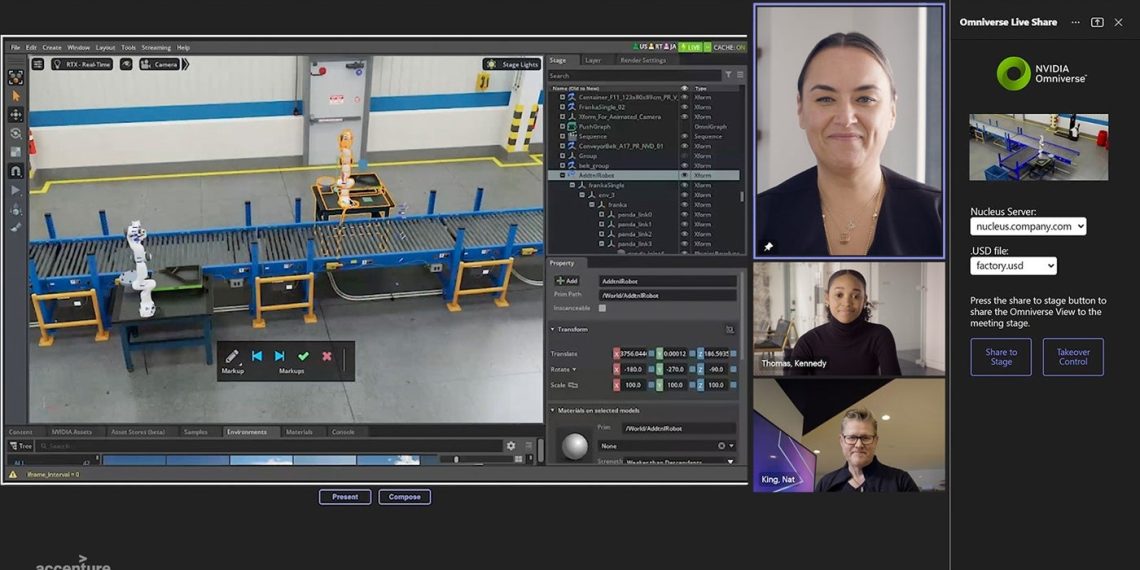The image size is (1140, 570).
Task: Select the paint brush tool in the left toolbar
Action: pyautogui.click(x=16, y=227)
